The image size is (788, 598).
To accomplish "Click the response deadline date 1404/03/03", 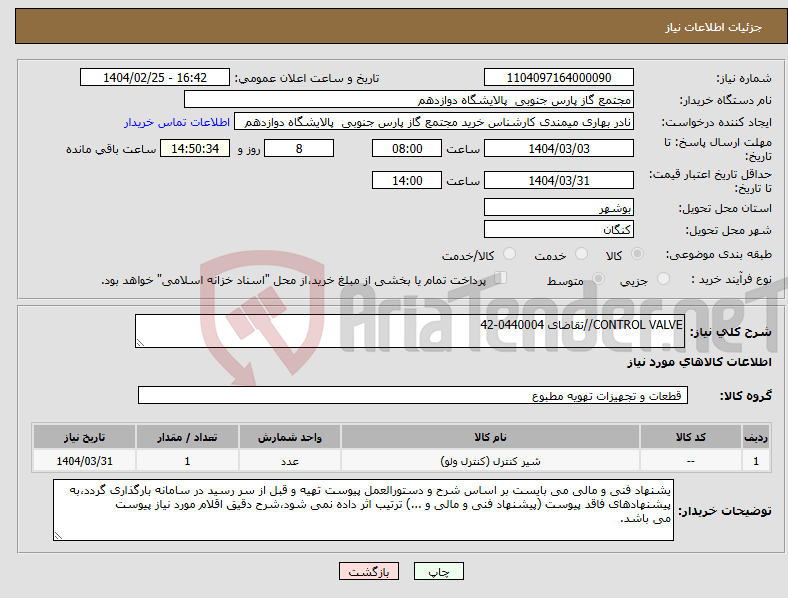I will click(558, 148).
